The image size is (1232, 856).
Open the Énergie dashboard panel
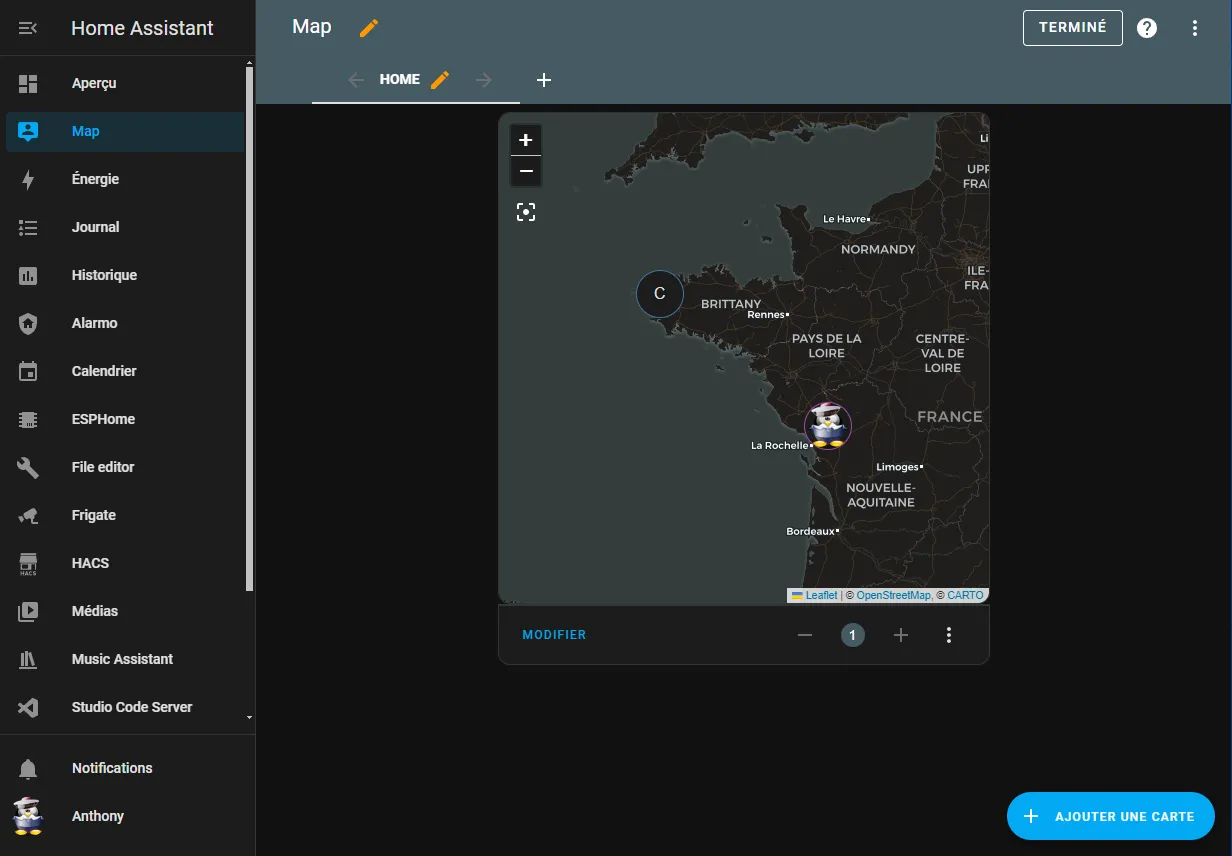tap(95, 179)
